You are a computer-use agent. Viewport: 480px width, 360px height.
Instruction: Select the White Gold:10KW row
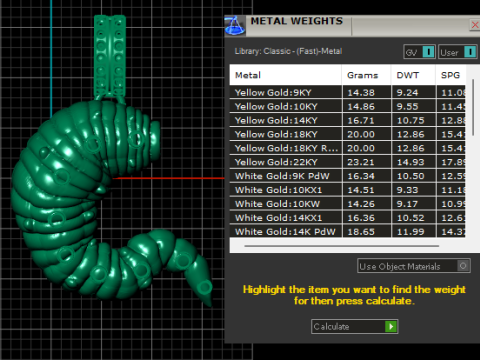point(348,204)
